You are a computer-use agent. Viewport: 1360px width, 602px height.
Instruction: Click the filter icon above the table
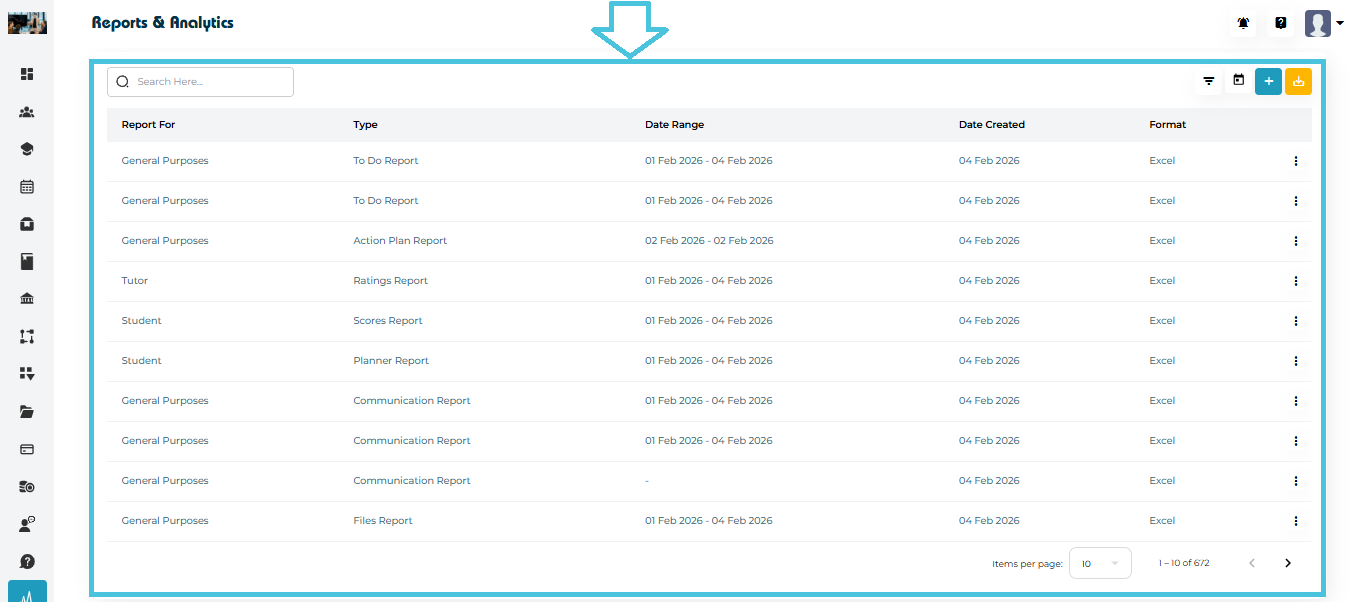coord(1208,81)
